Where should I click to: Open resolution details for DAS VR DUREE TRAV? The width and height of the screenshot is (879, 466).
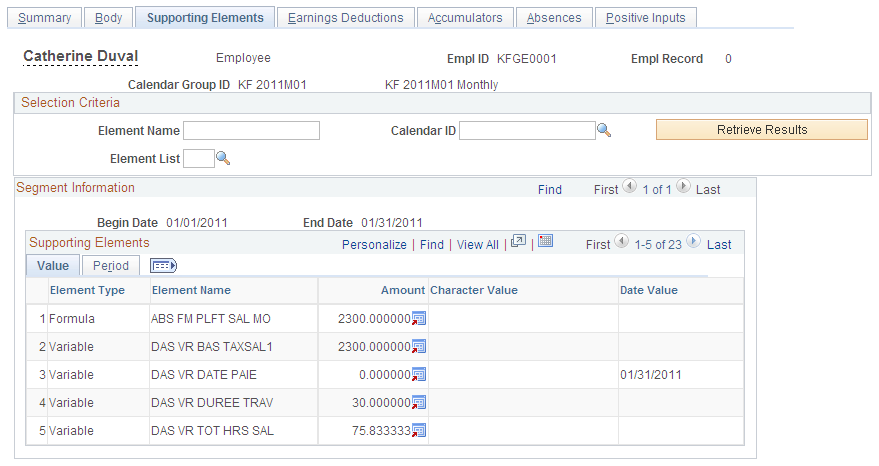(419, 403)
